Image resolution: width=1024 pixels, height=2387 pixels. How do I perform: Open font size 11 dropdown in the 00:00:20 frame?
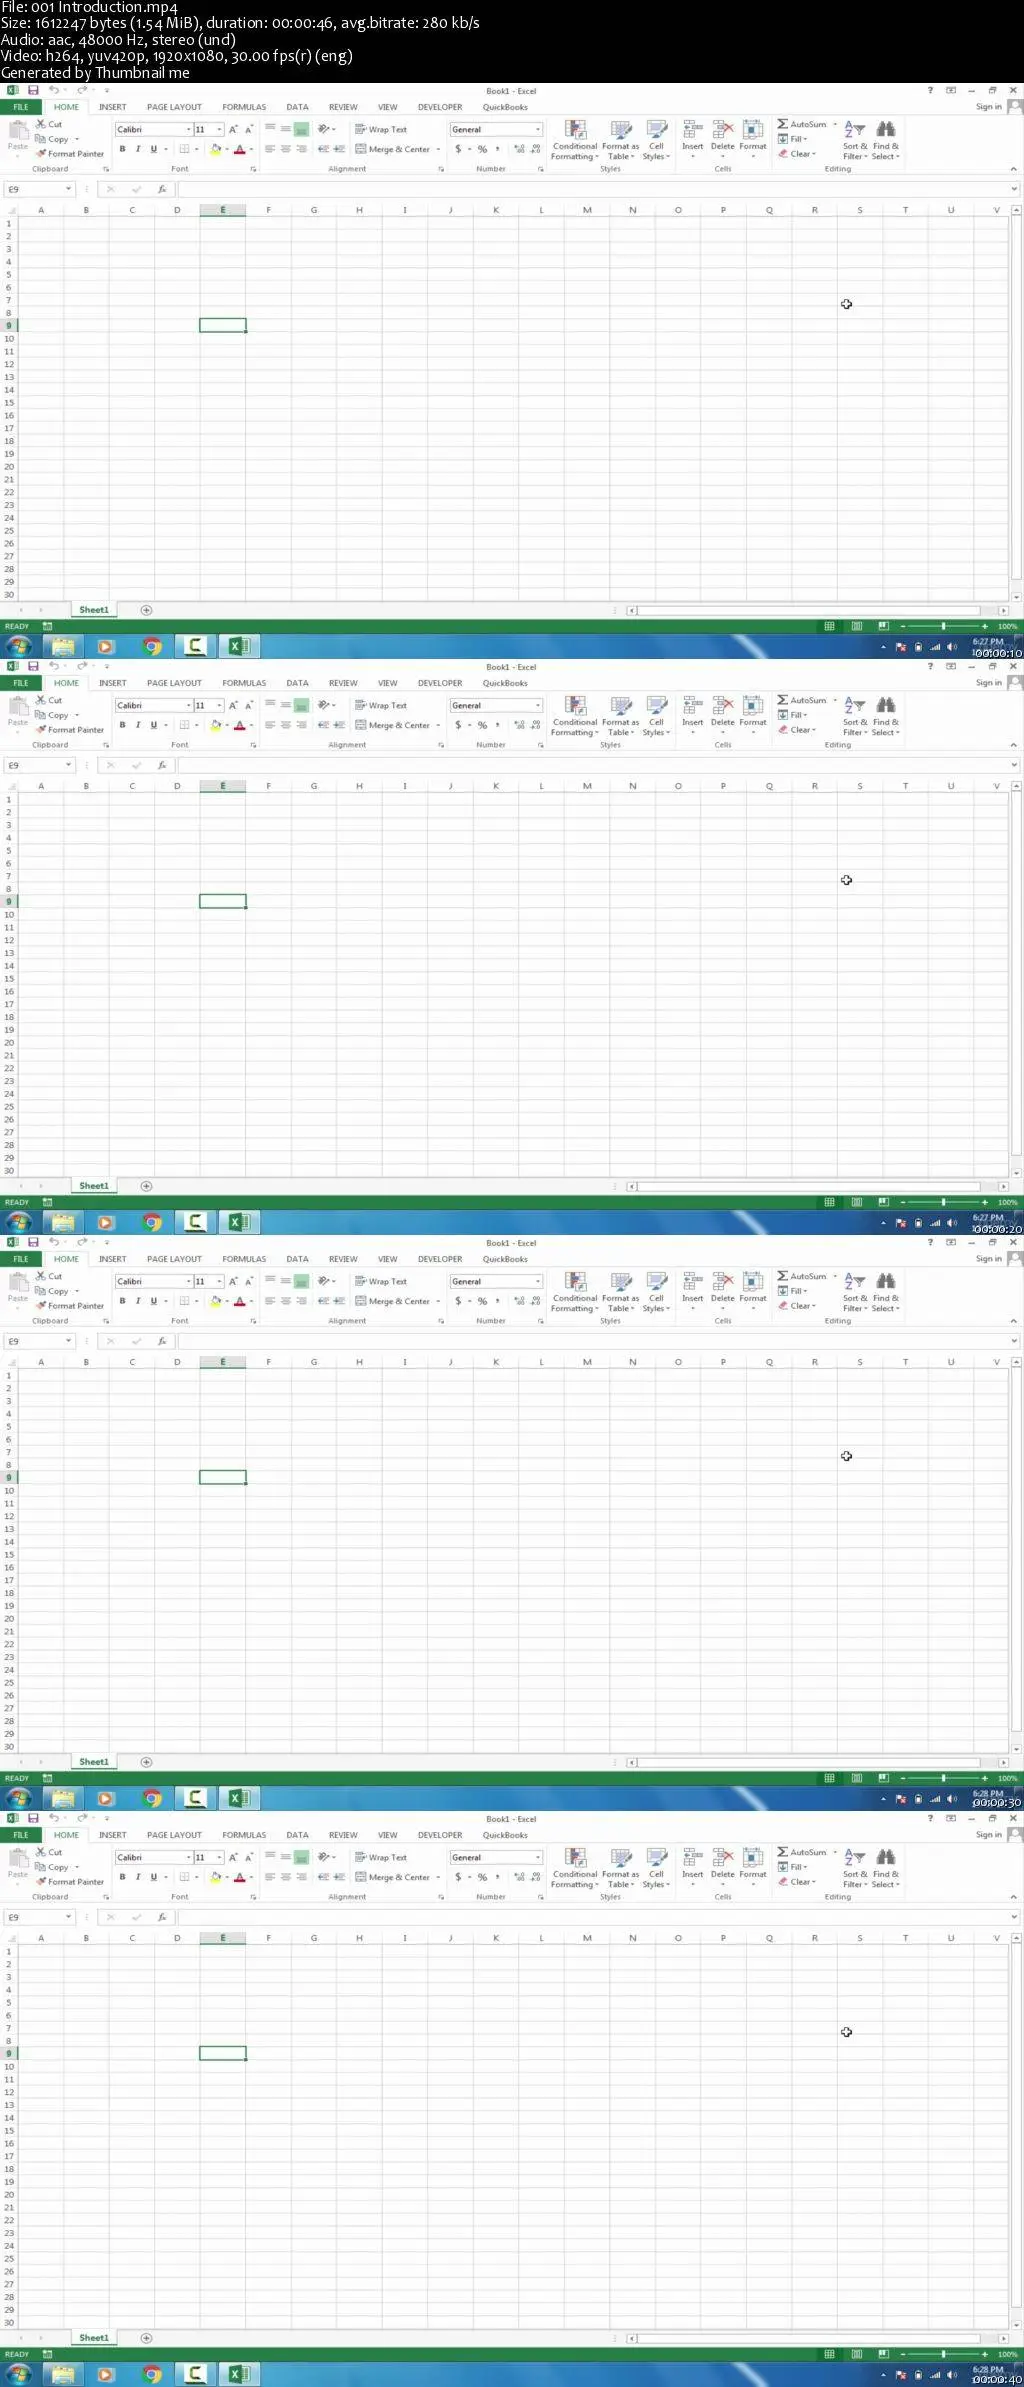pos(220,706)
